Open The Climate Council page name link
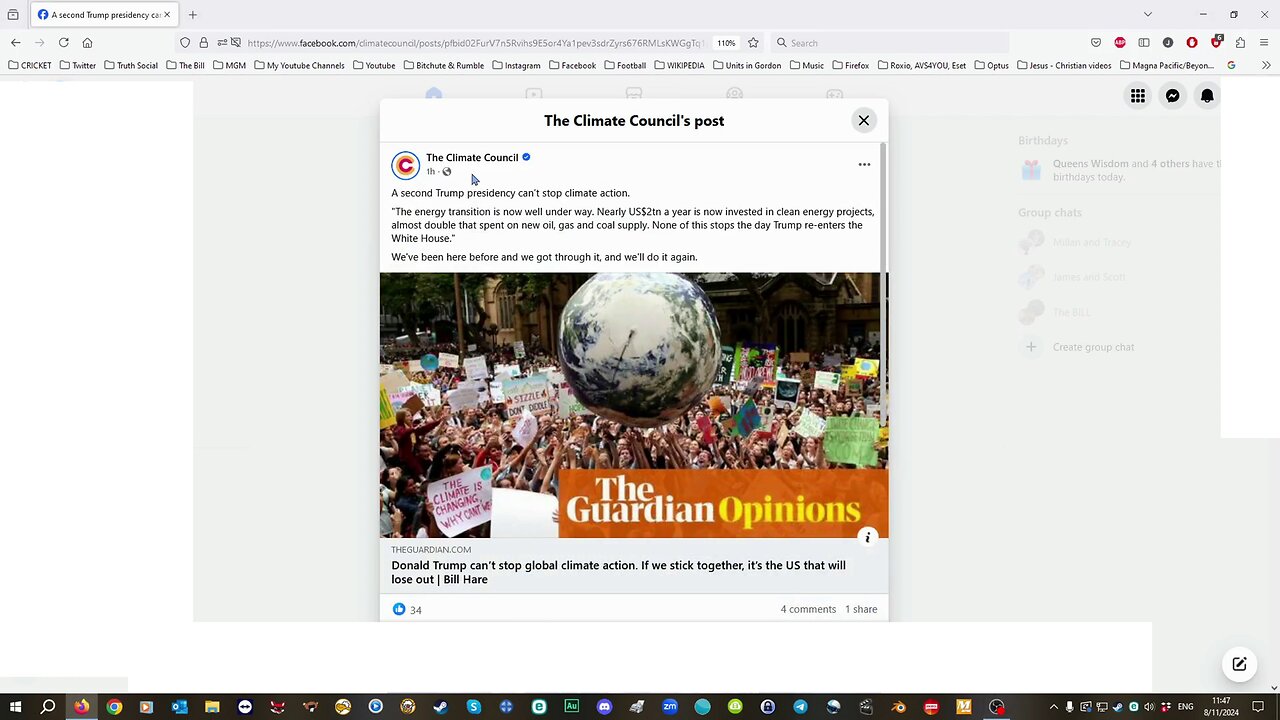The width and height of the screenshot is (1280, 720). coord(472,157)
